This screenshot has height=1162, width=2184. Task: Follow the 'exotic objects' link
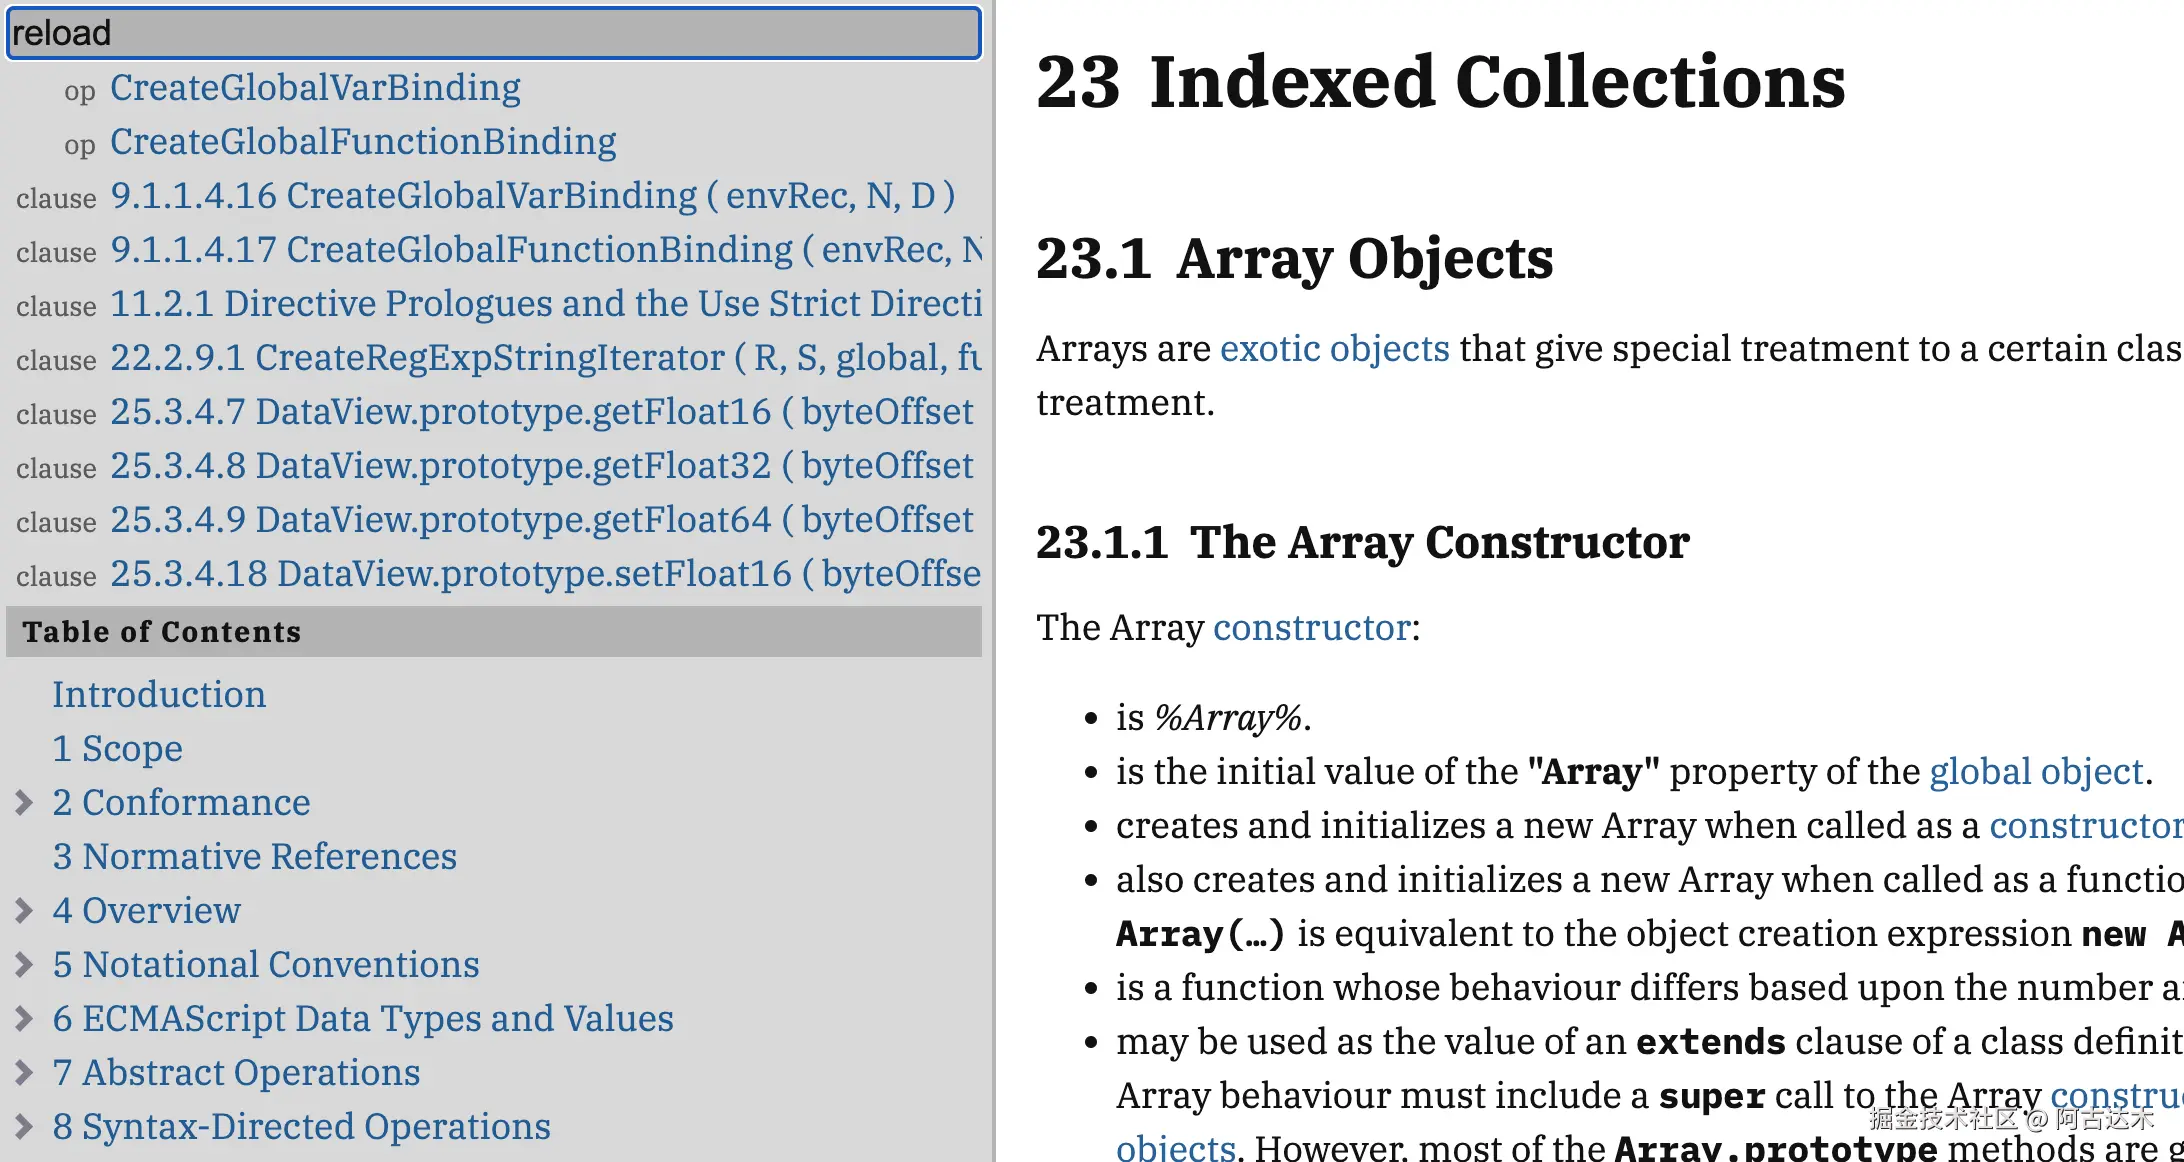tap(1334, 349)
